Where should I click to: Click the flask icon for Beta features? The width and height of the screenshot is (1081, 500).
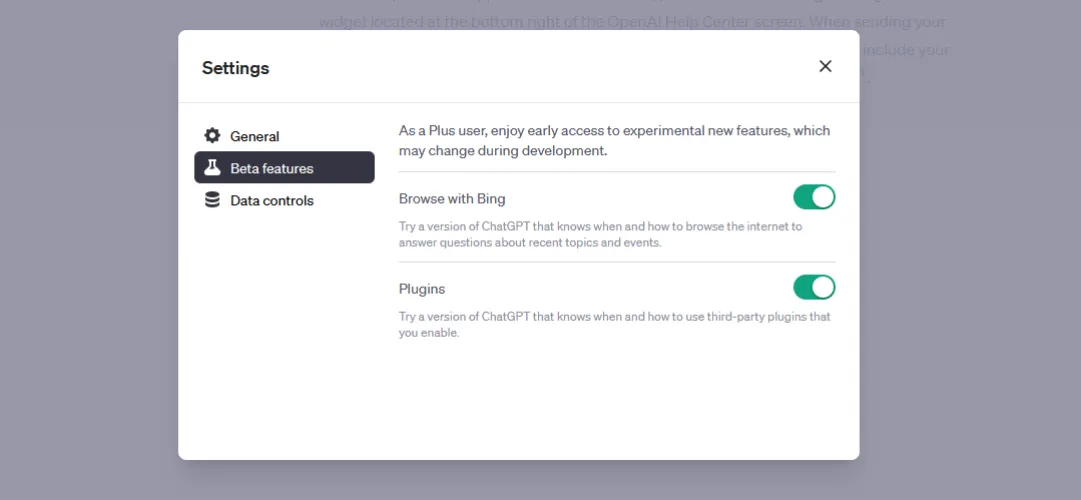(212, 168)
